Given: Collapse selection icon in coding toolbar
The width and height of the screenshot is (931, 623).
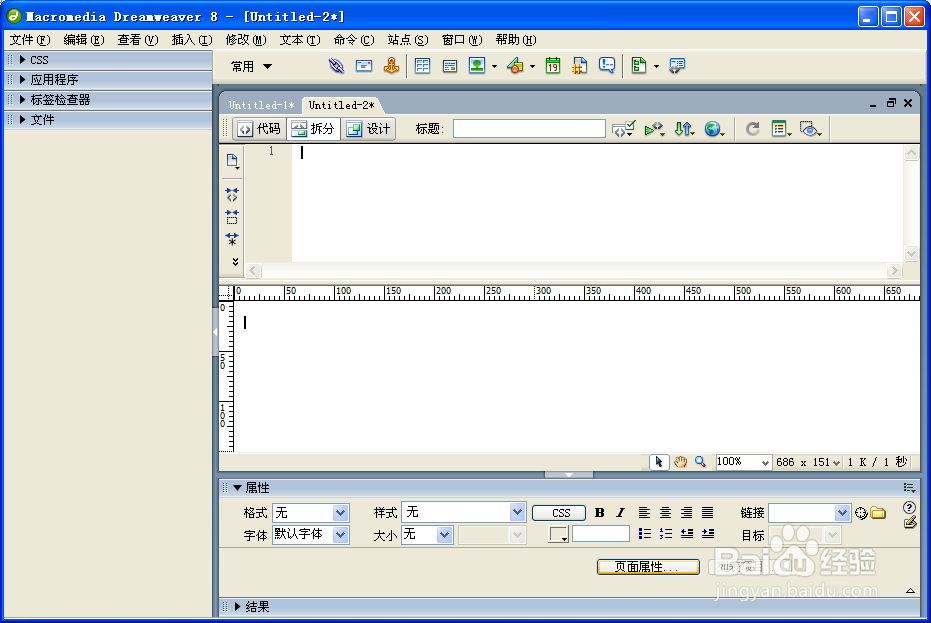Looking at the screenshot, I should (232, 217).
